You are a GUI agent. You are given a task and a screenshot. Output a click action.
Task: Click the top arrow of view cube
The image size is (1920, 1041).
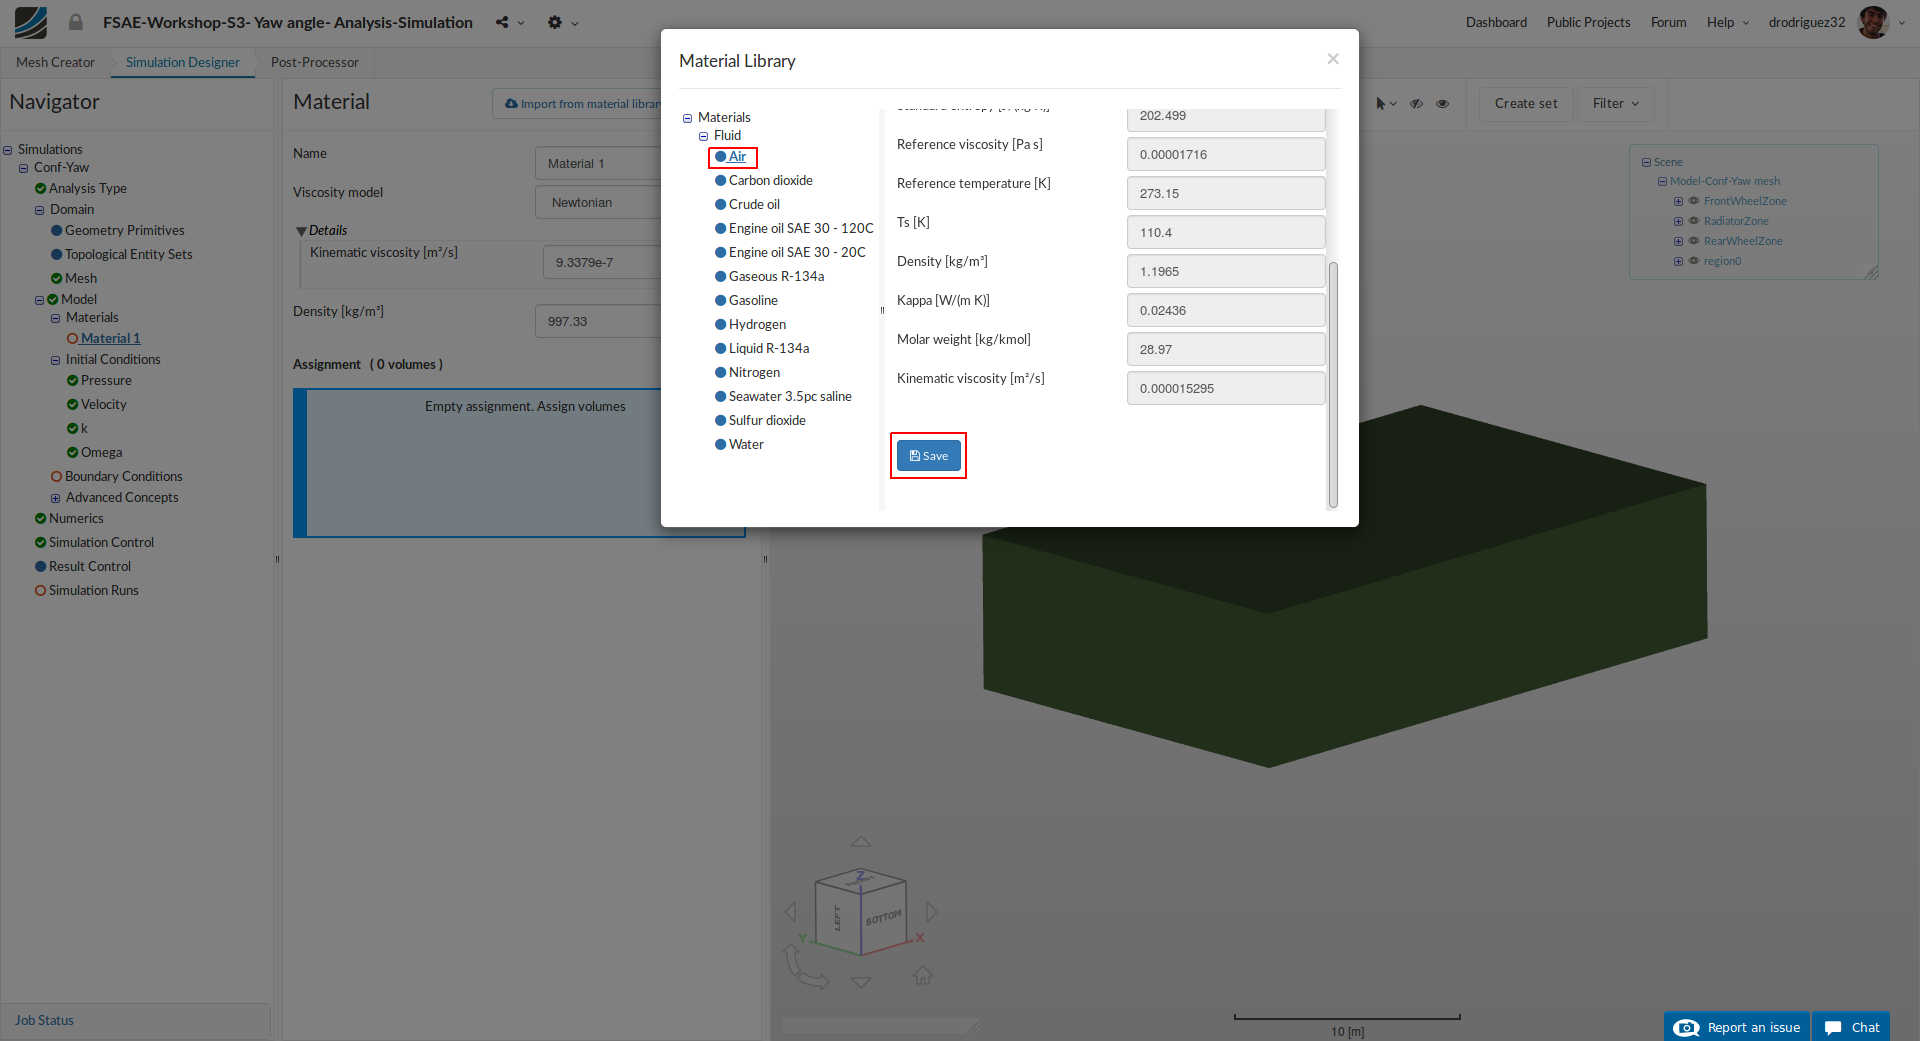(861, 842)
